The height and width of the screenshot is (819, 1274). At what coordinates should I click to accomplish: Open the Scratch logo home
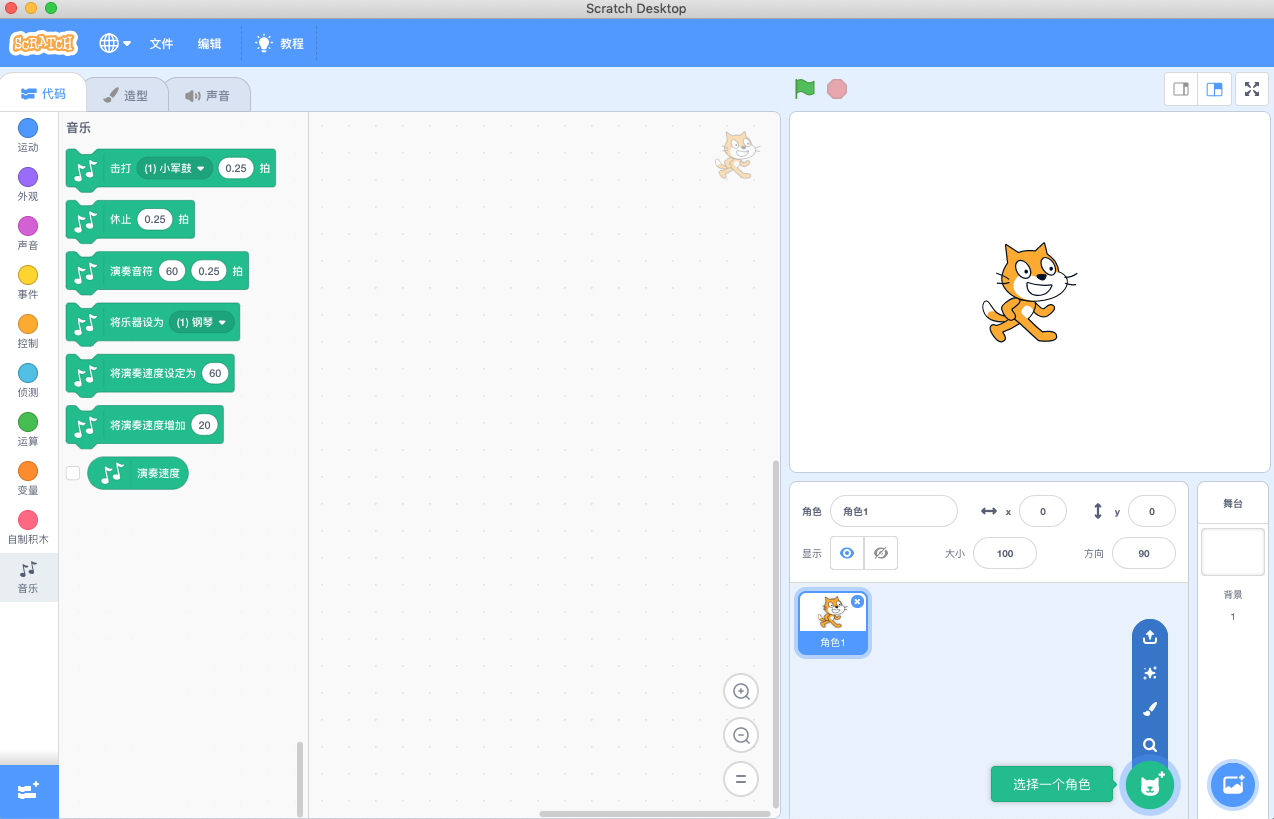43,43
